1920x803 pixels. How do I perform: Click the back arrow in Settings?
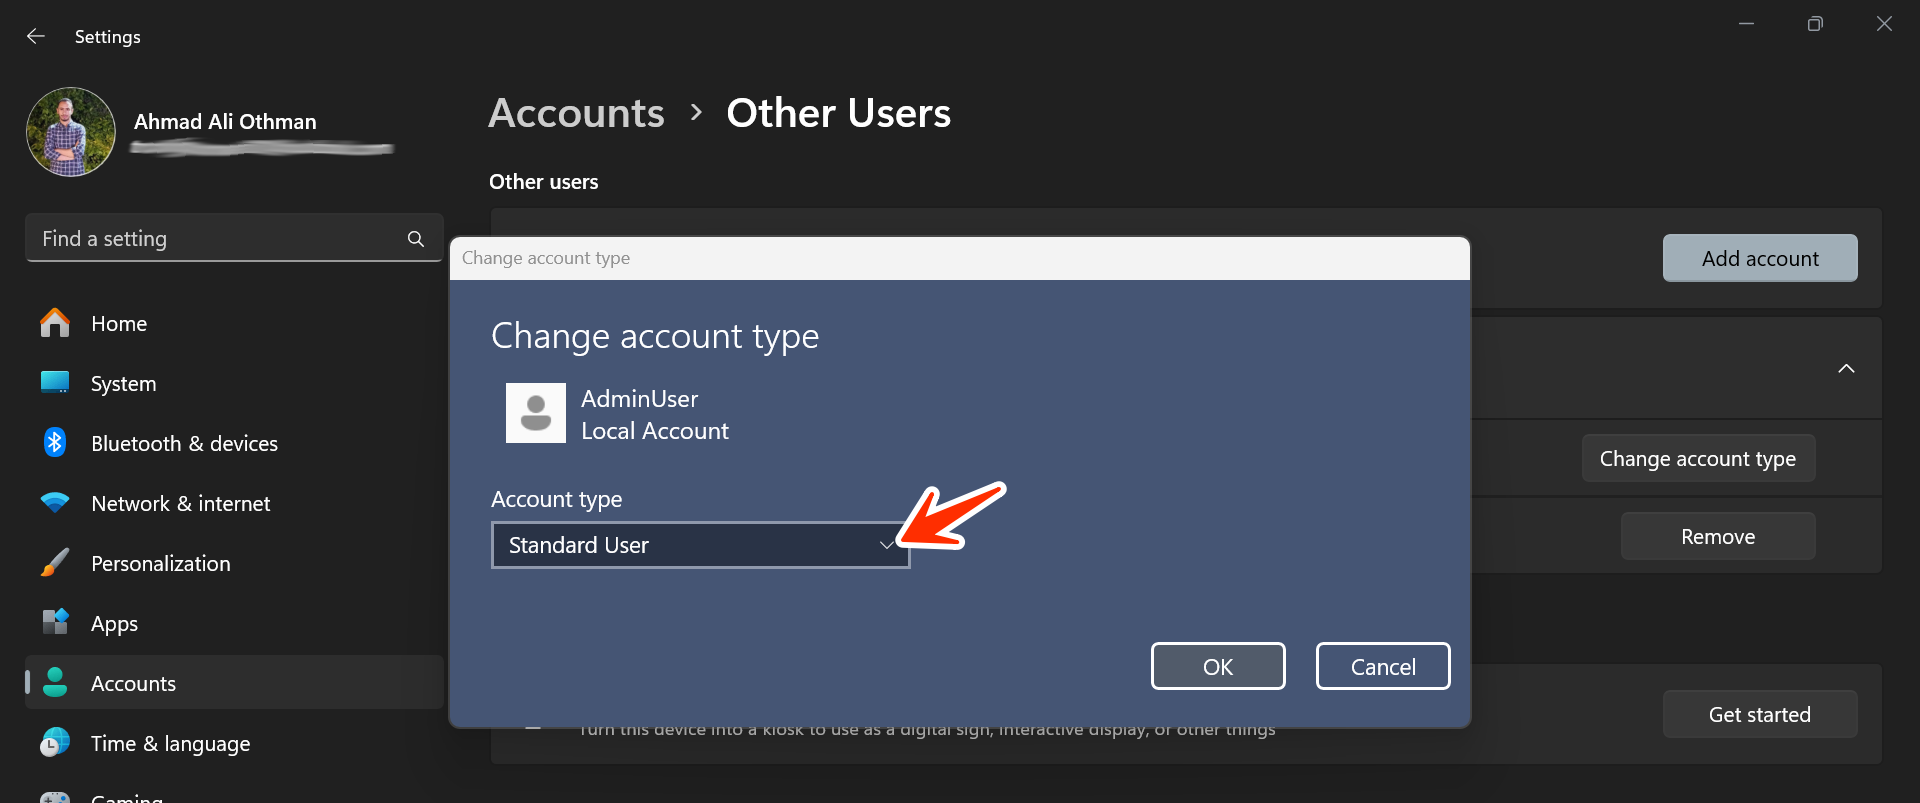point(36,36)
